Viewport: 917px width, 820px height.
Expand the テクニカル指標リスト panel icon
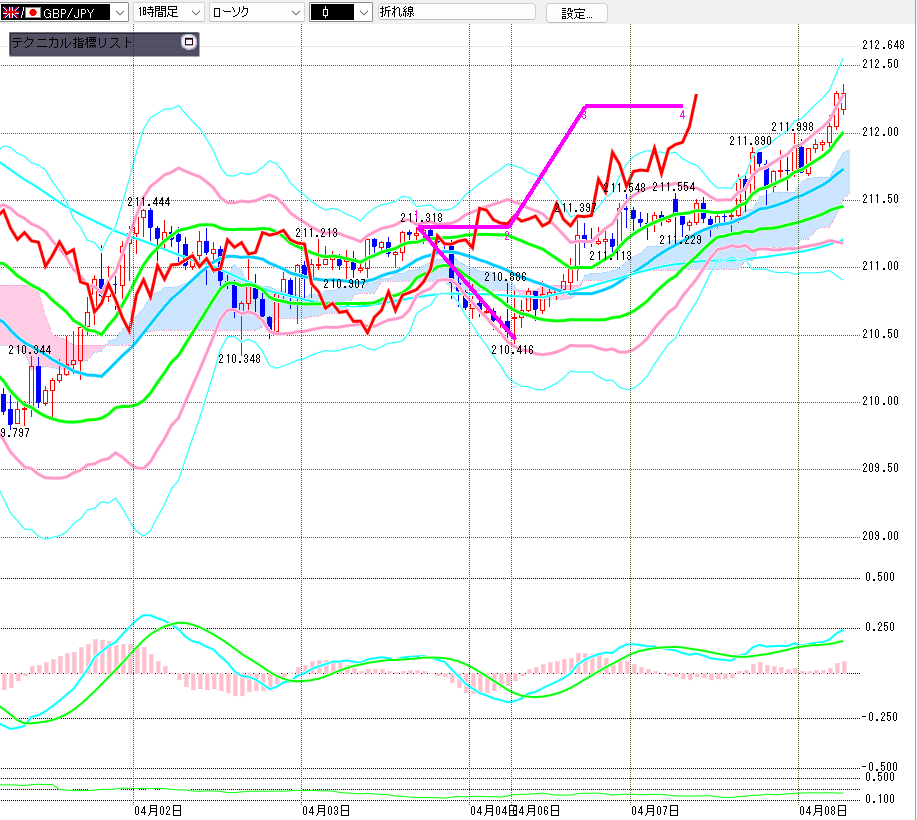(187, 43)
